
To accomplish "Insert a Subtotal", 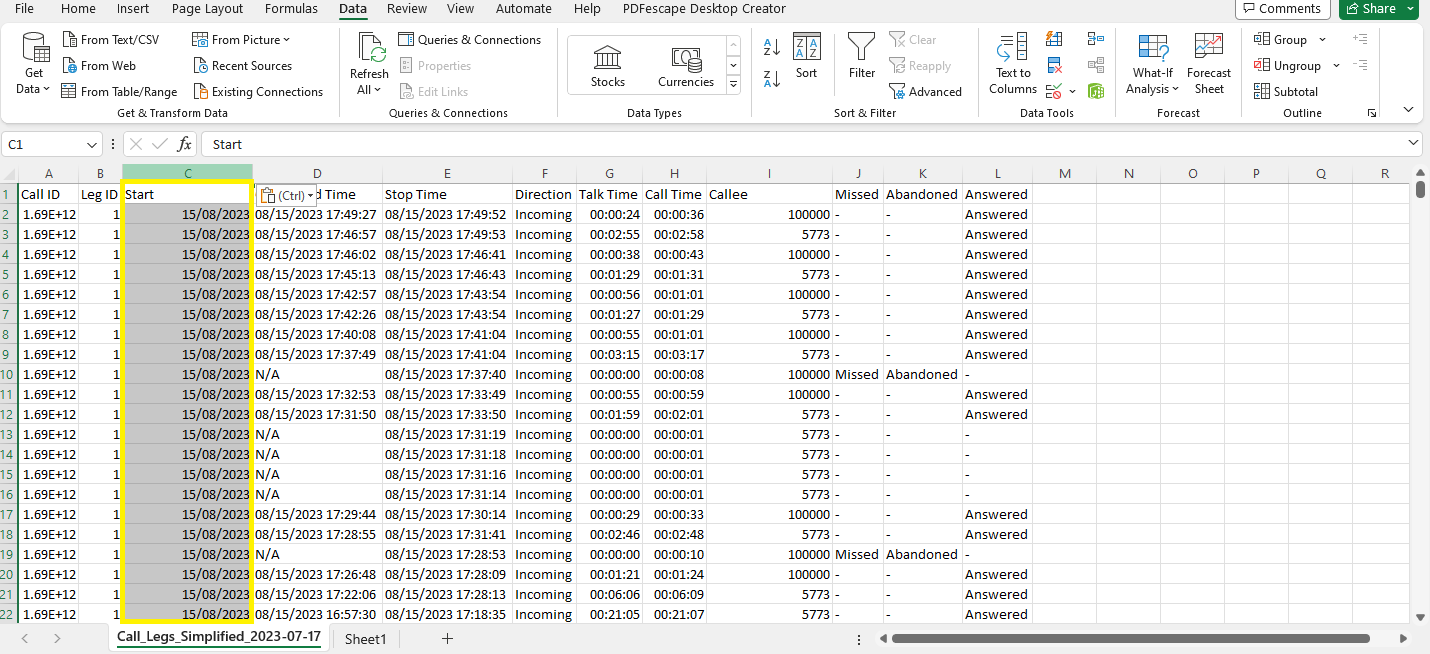I will (x=1286, y=92).
